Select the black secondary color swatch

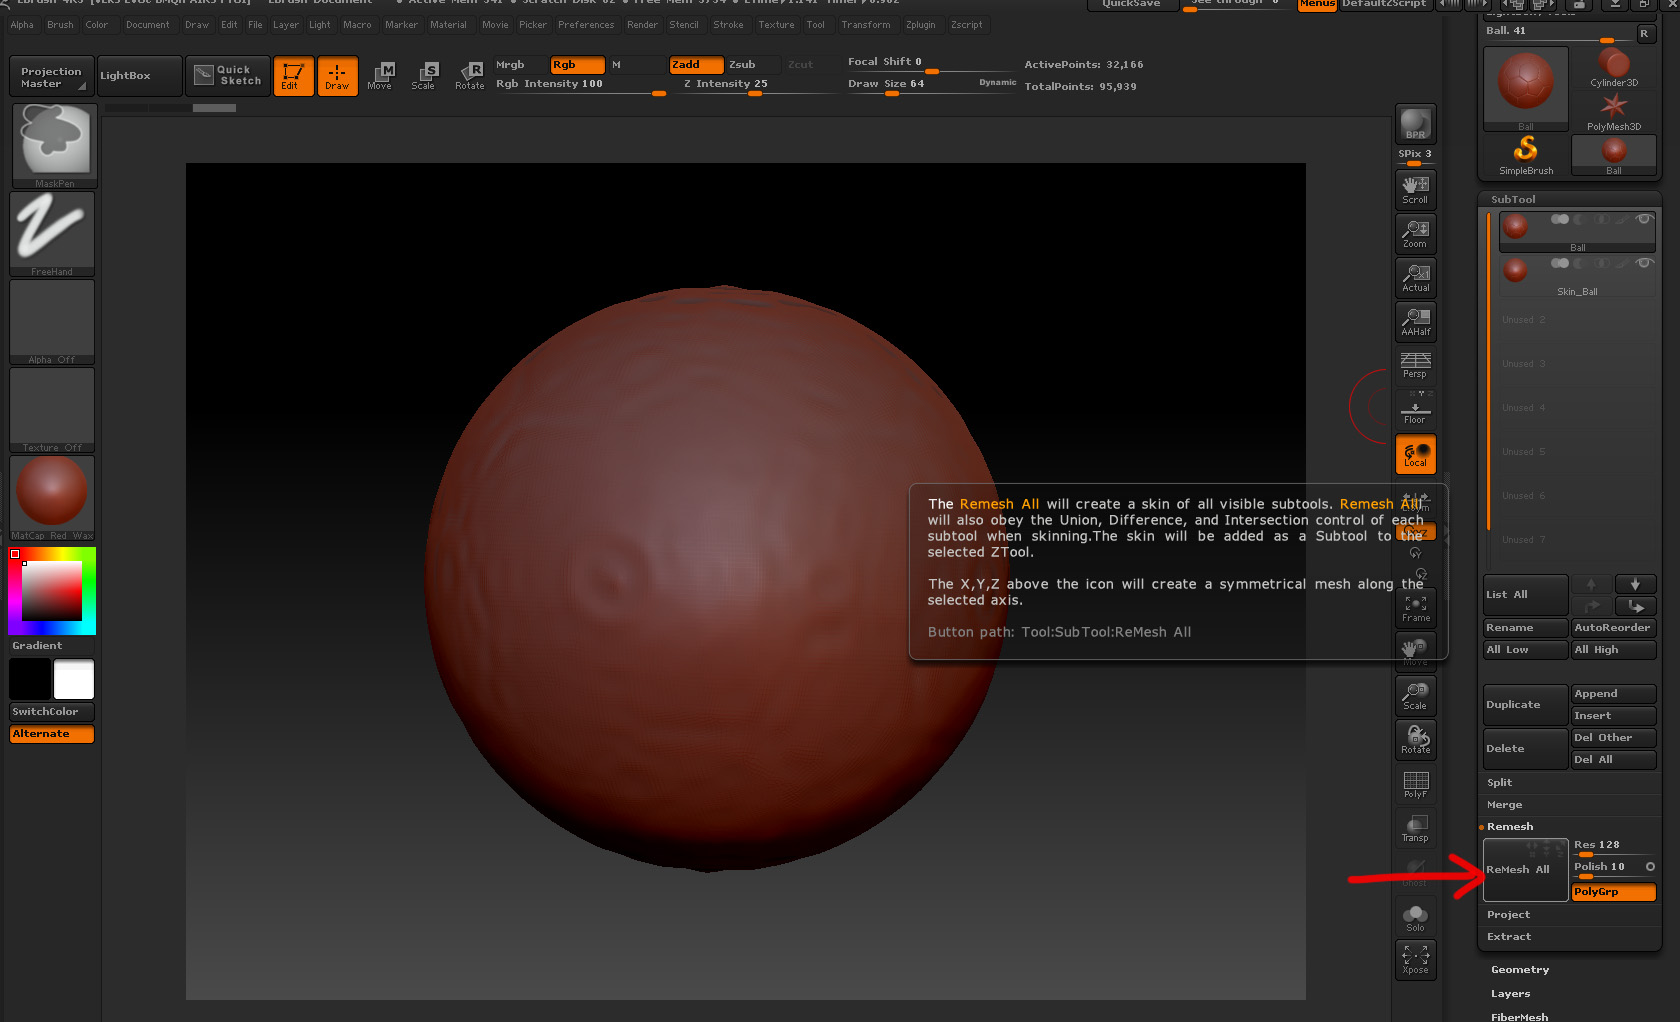[30, 679]
